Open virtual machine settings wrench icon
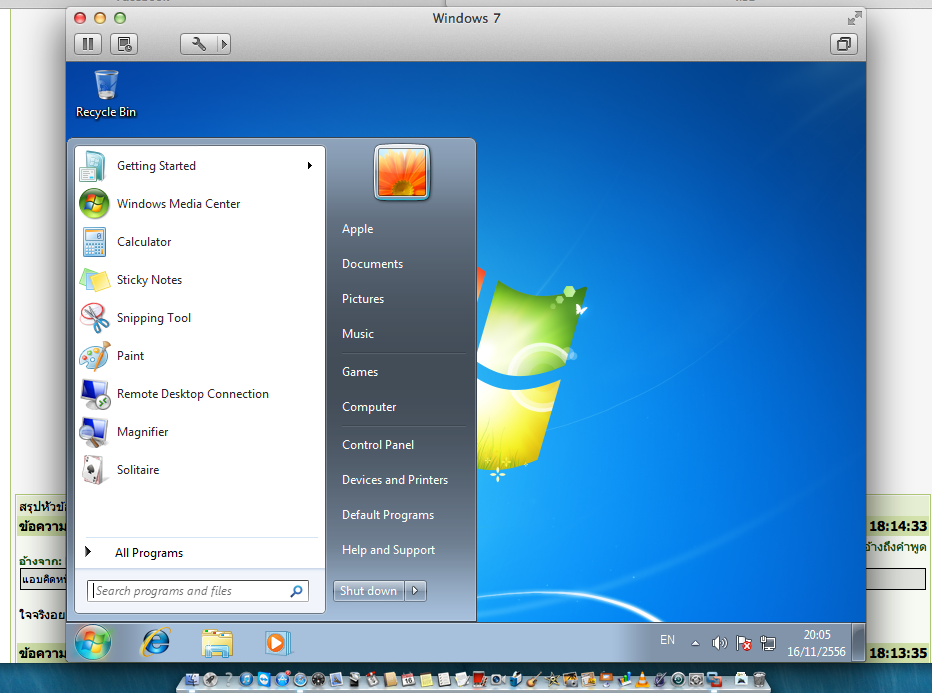Viewport: 932px width, 693px height. pos(199,44)
